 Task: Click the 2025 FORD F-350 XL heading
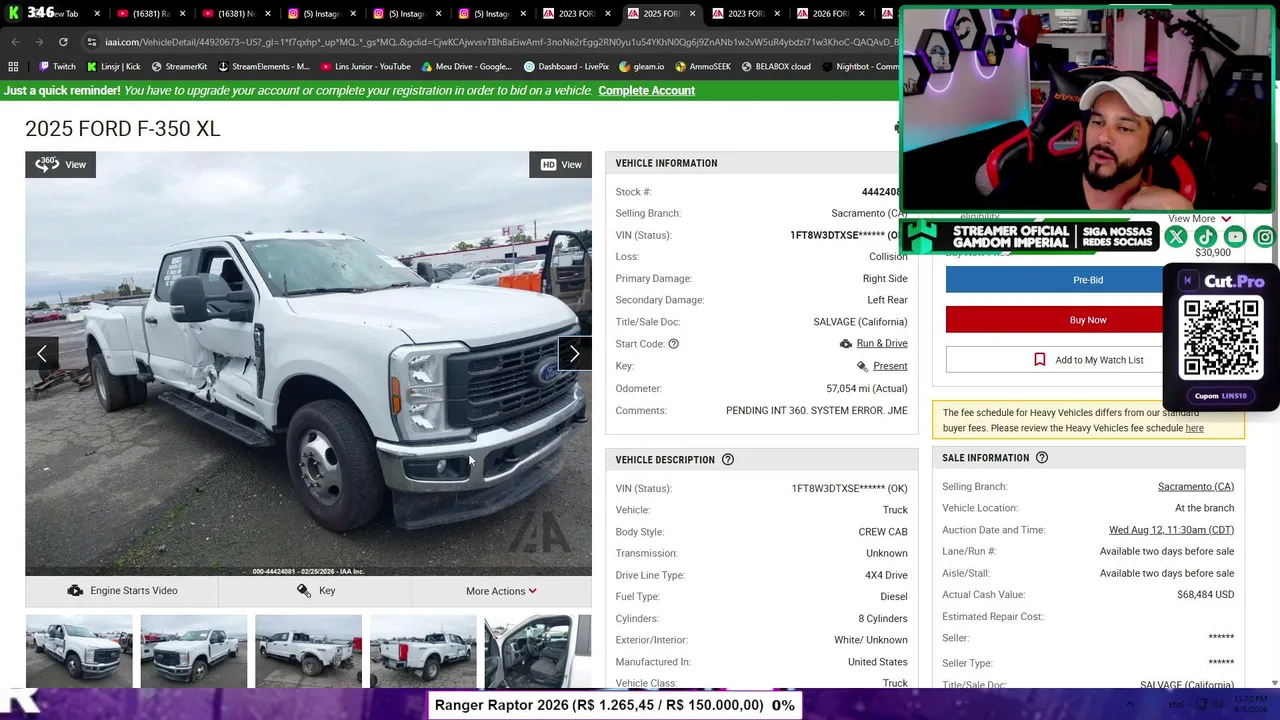123,129
